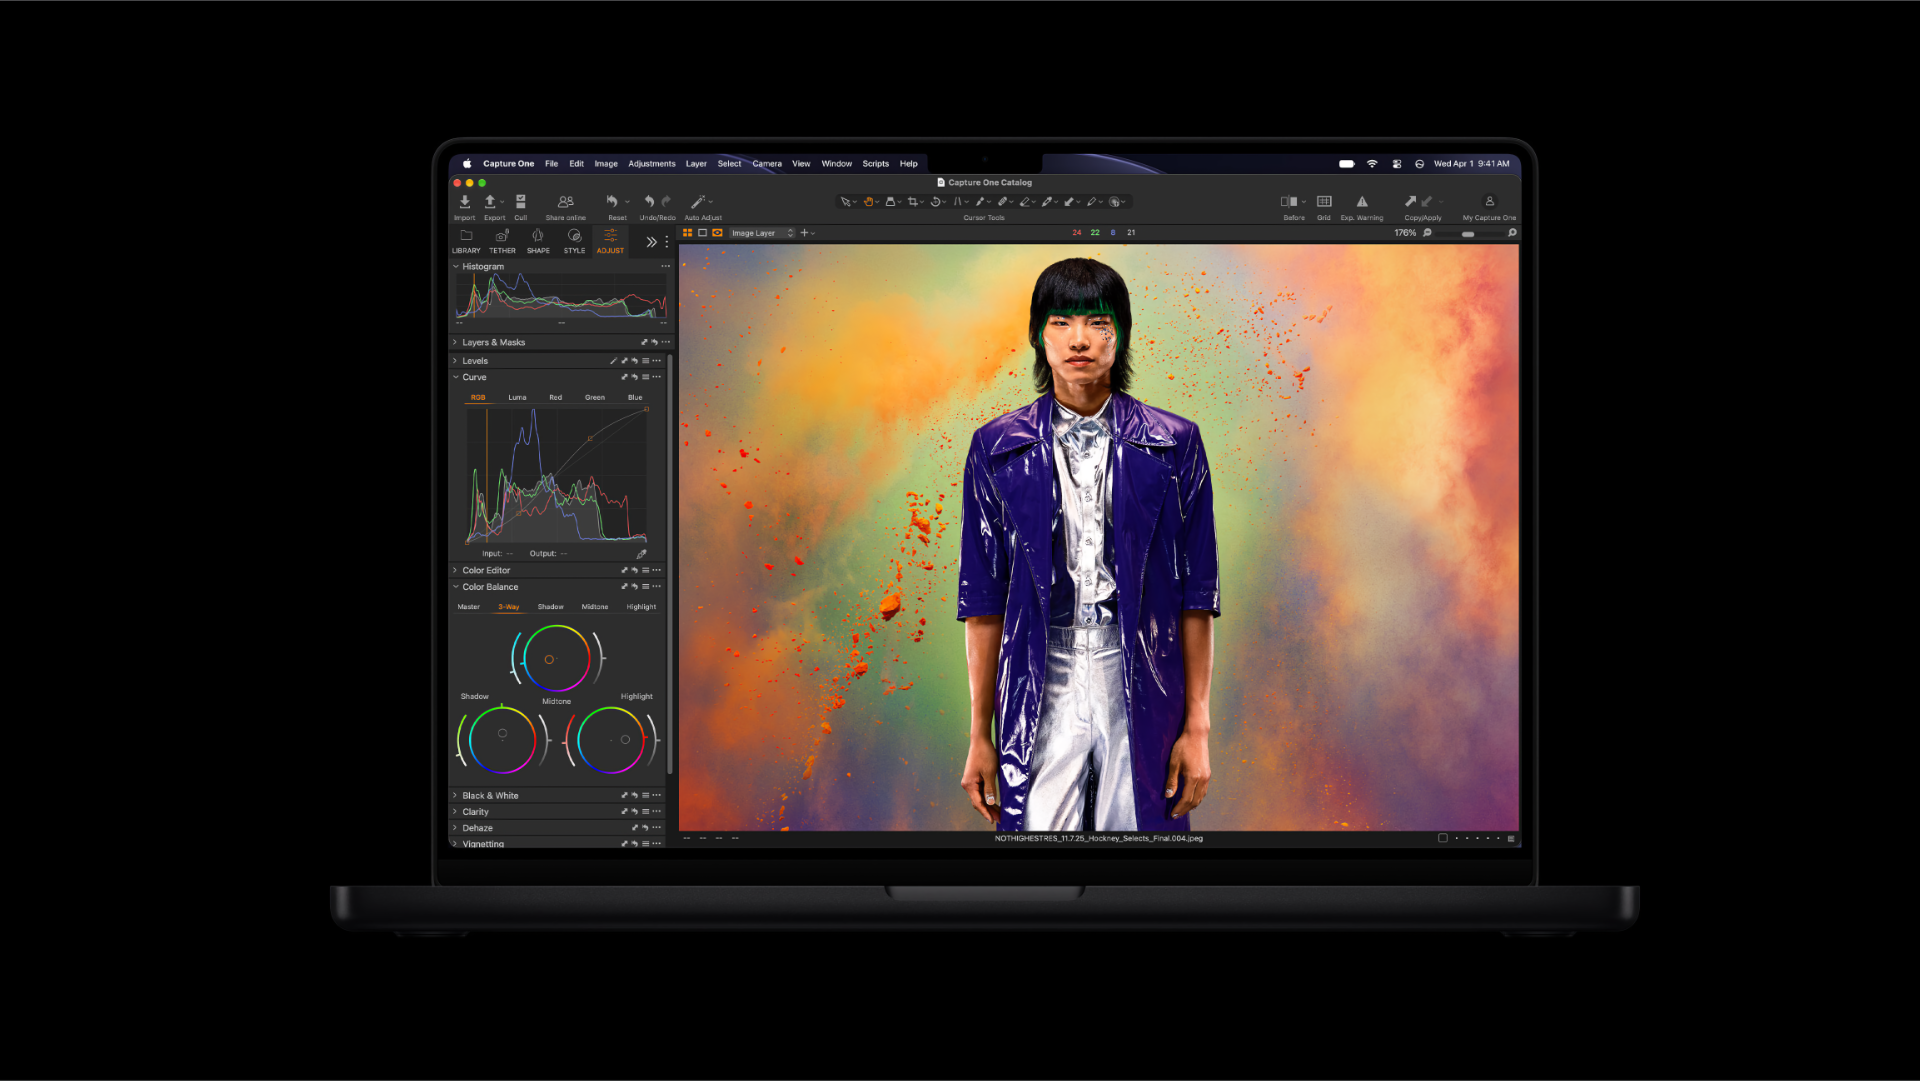Open the Shape tool tab
The width and height of the screenshot is (1920, 1081).
tap(538, 241)
